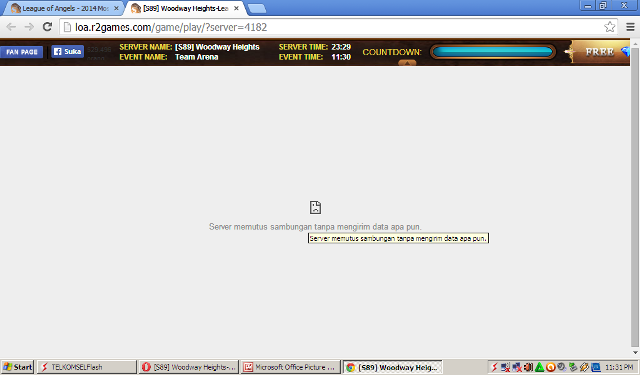Click the FREE diamond banner
The height and width of the screenshot is (375, 640).
(x=600, y=52)
